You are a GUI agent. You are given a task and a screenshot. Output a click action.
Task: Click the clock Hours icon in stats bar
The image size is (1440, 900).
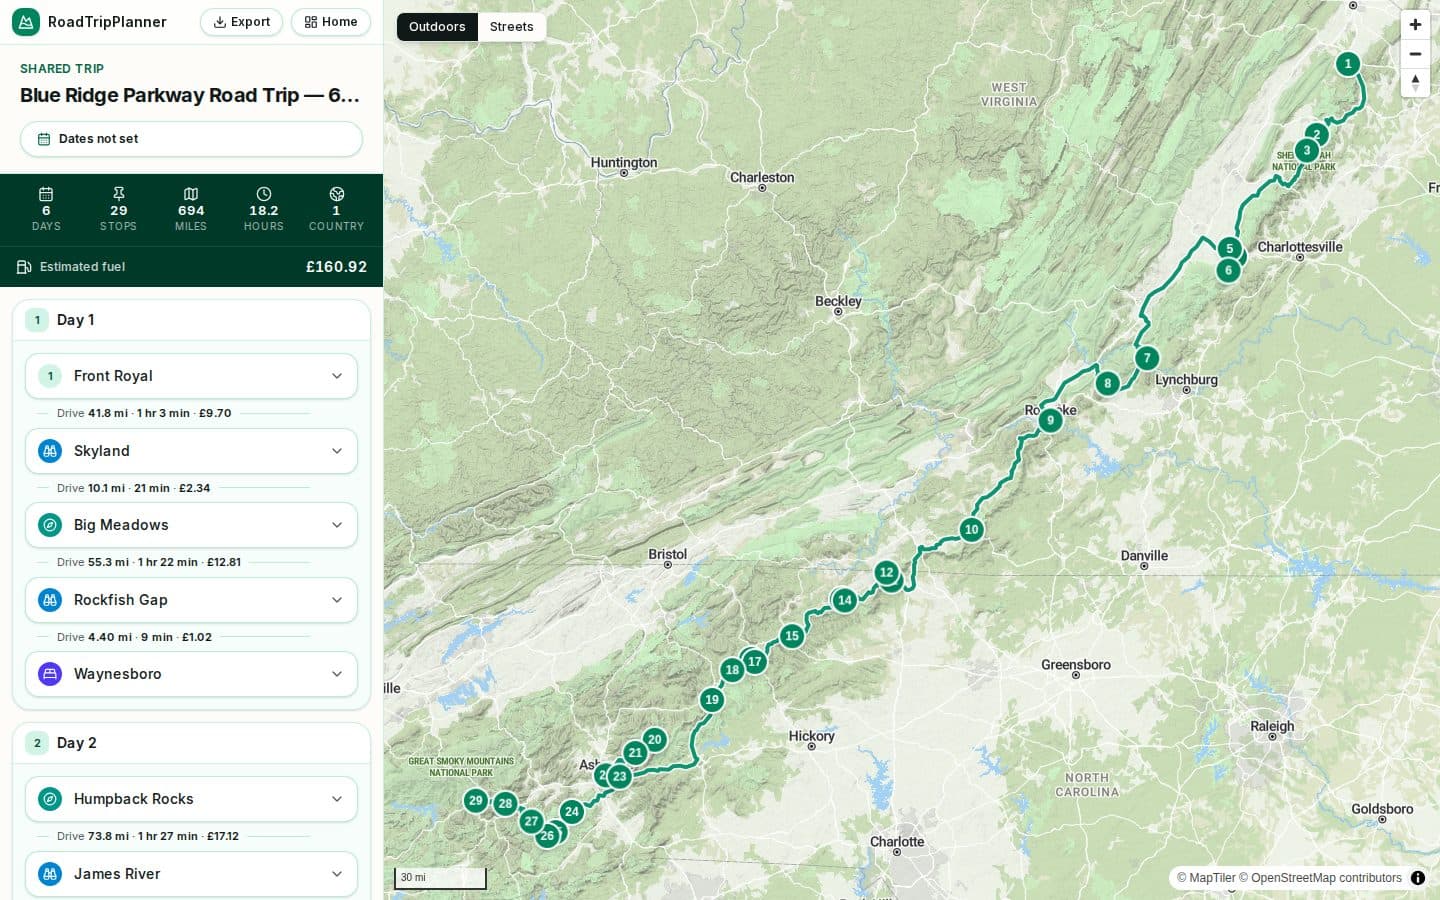[264, 194]
